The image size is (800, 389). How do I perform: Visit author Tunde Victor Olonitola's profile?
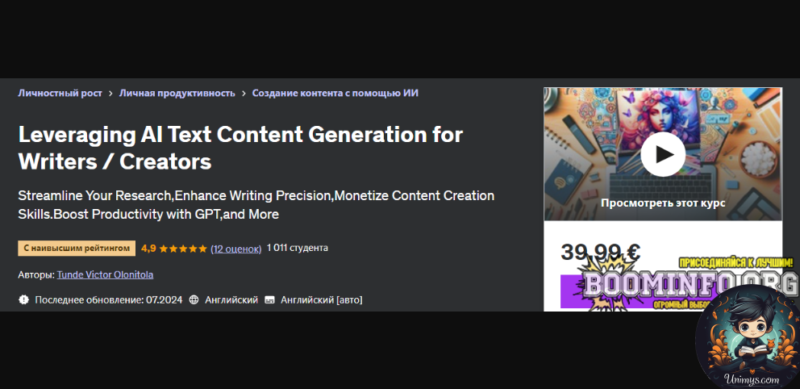[x=105, y=275]
